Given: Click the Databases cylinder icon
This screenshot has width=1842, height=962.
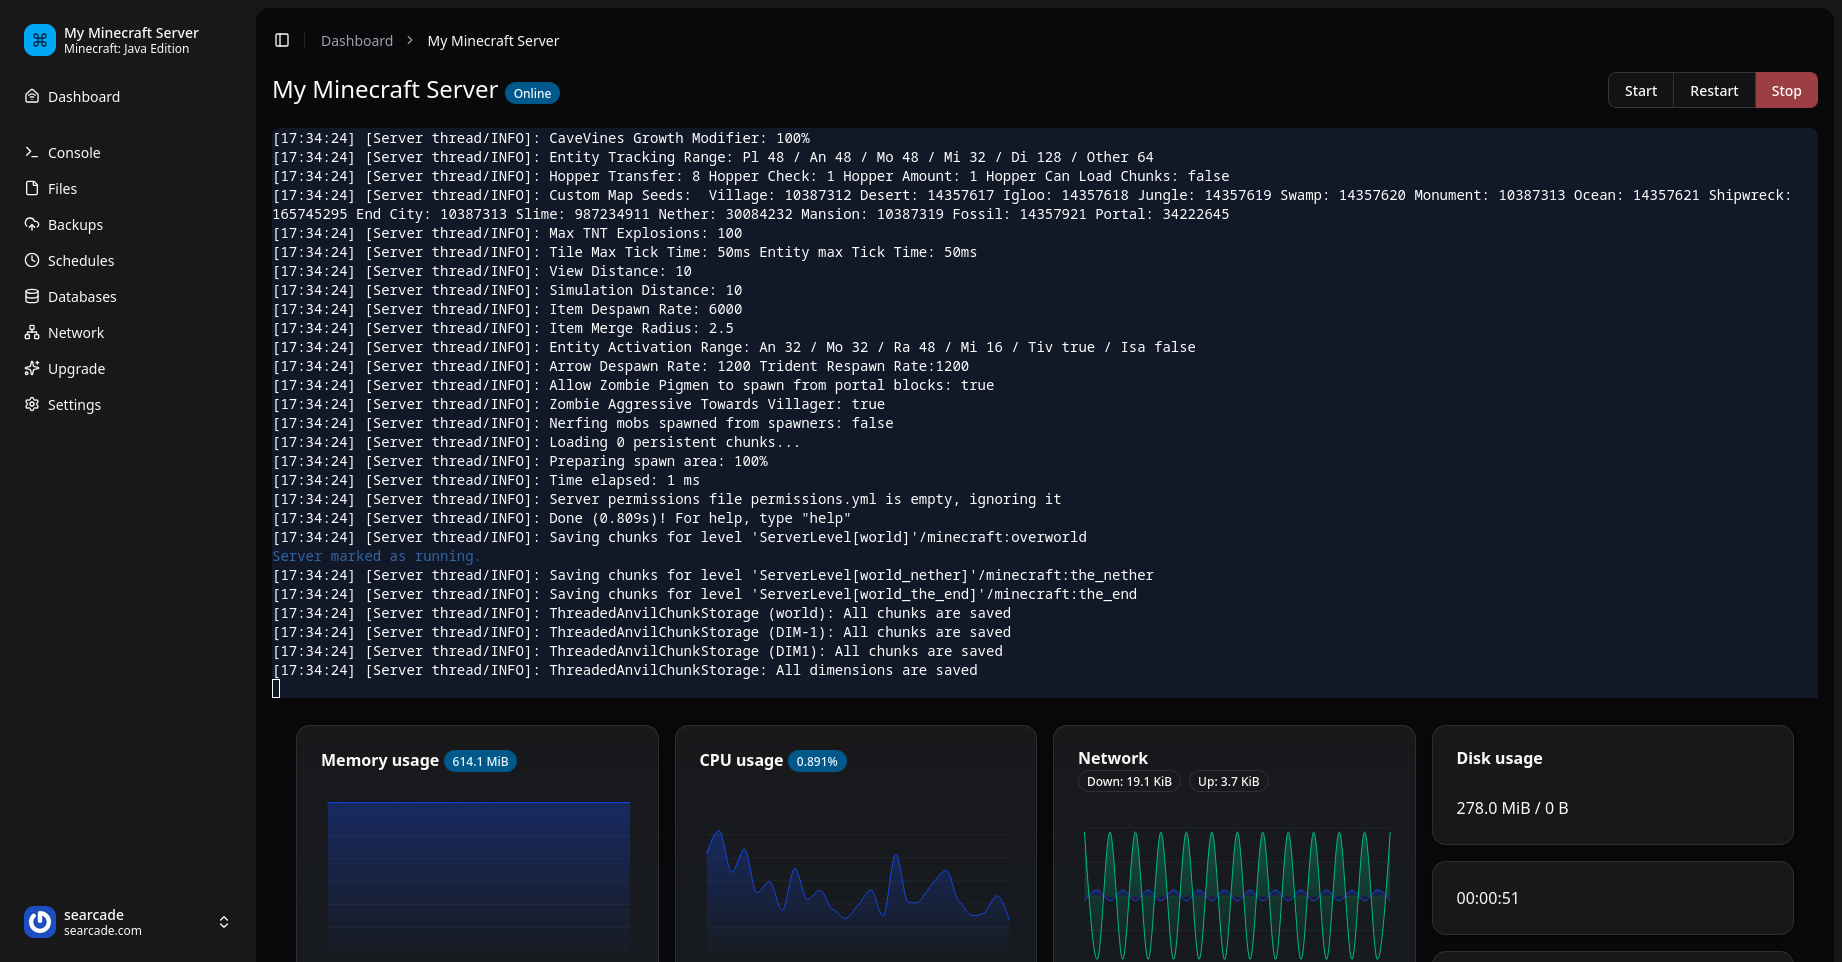Looking at the screenshot, I should point(32,296).
